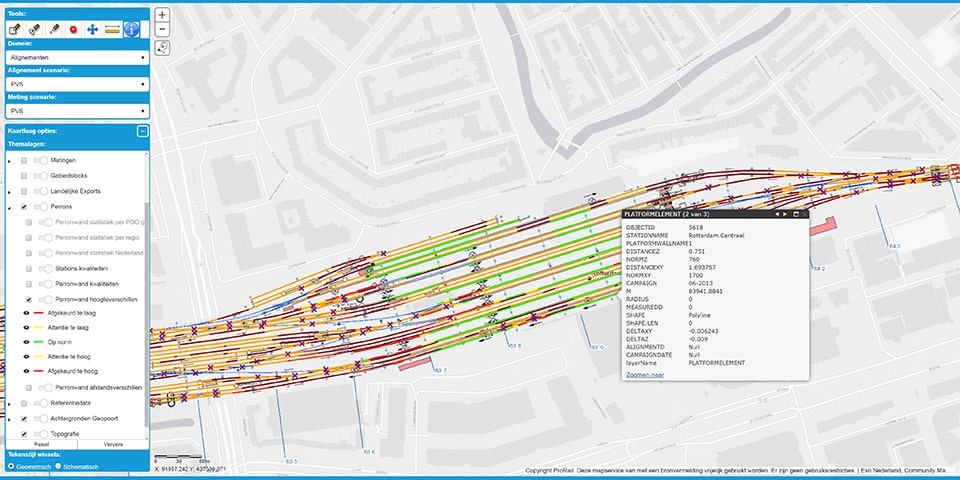Adjust the Metingen layer transparency slider

pos(40,160)
